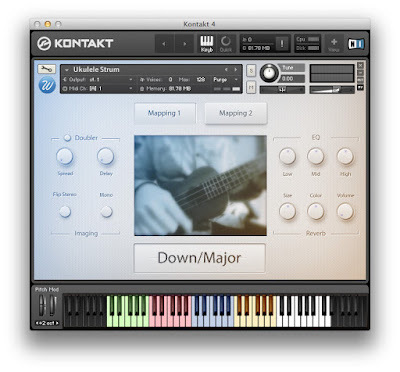
Task: Select next Ukulele Strum preset arrow
Action: click(236, 70)
